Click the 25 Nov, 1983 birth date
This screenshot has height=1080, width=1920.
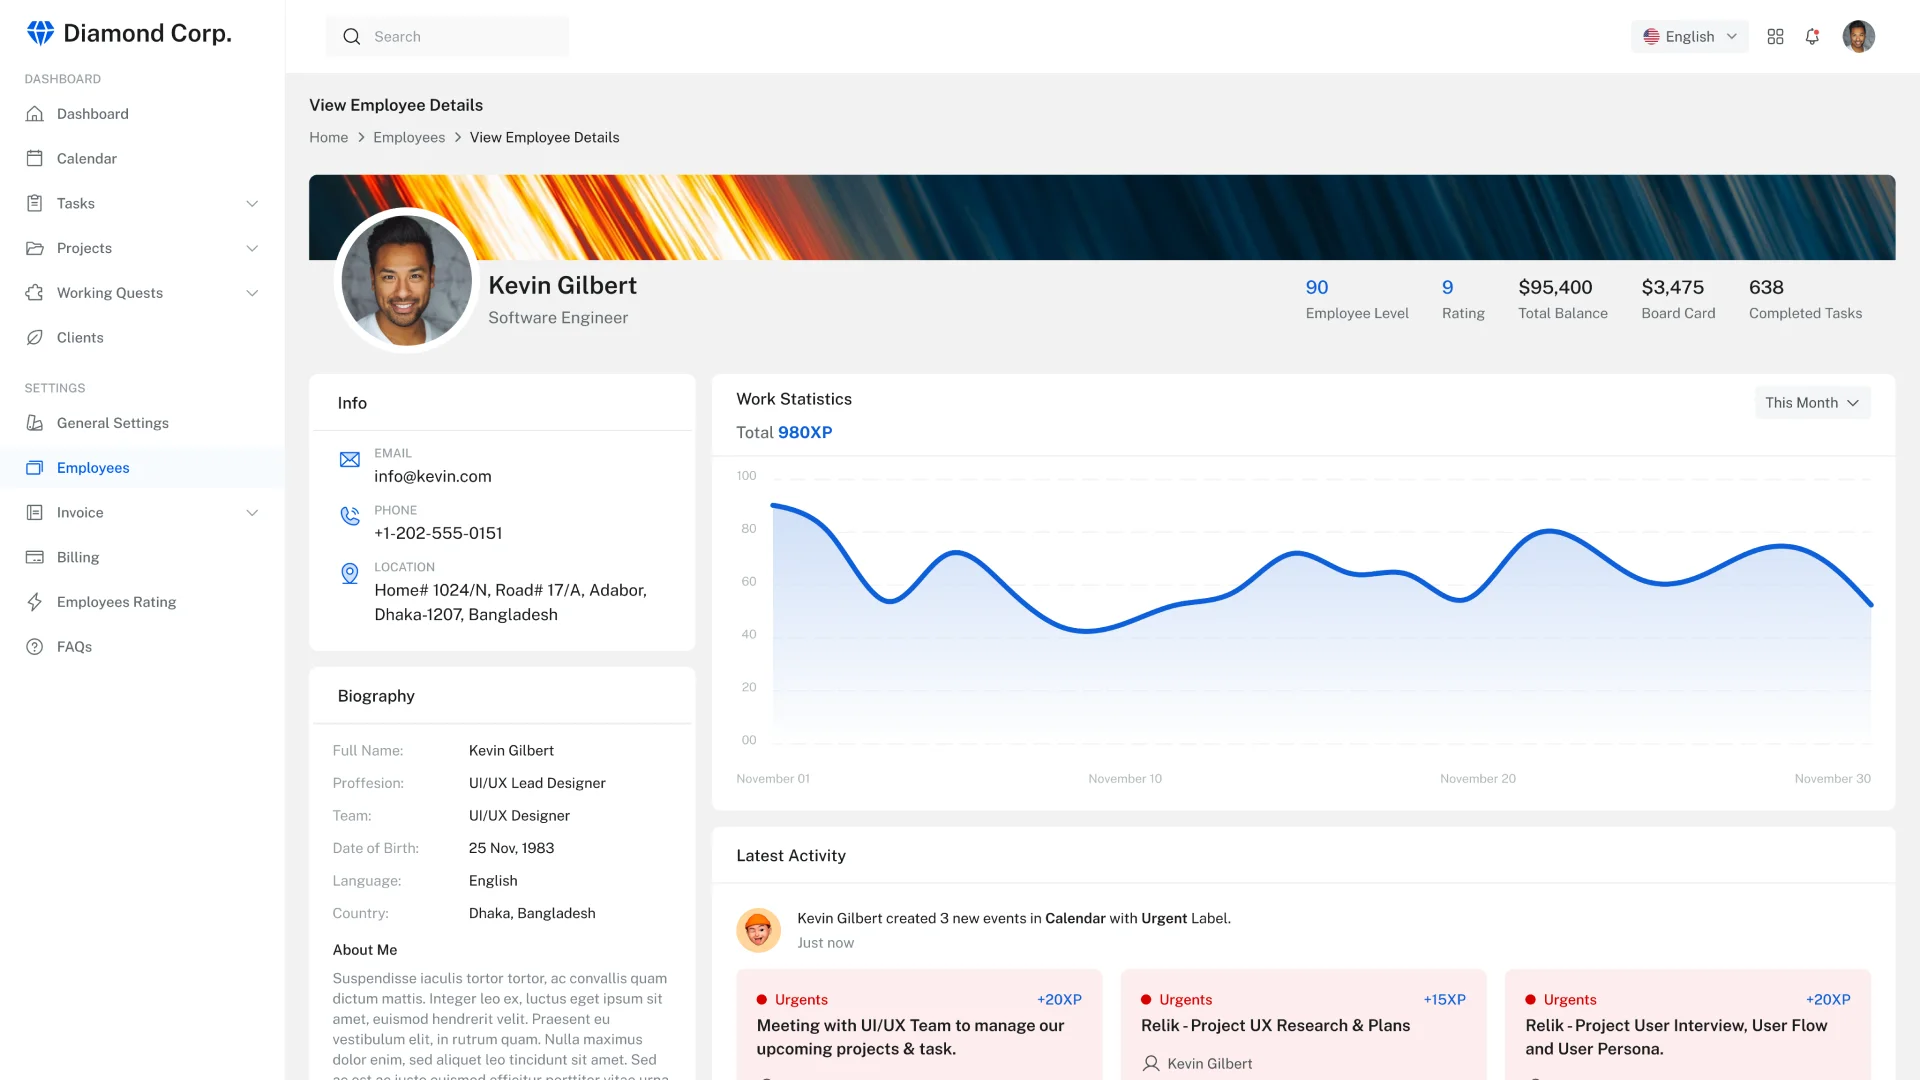[511, 848]
